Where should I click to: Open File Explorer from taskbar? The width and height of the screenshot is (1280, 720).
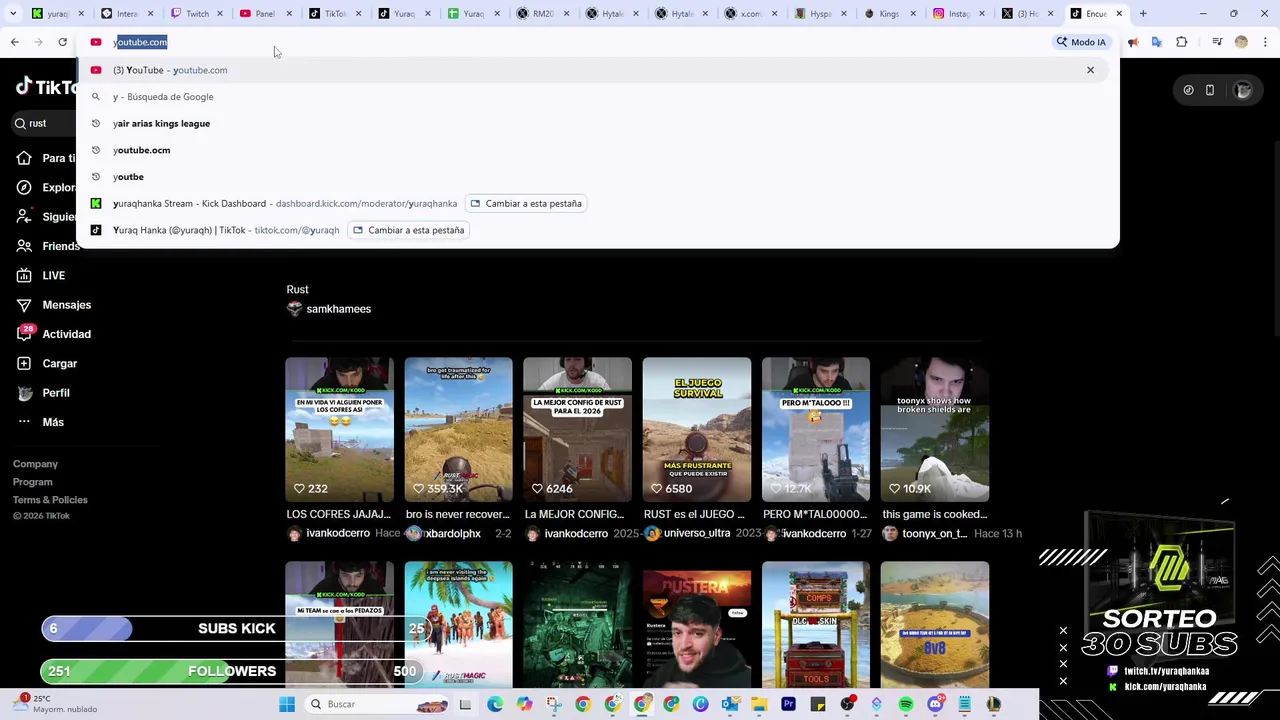(x=759, y=704)
